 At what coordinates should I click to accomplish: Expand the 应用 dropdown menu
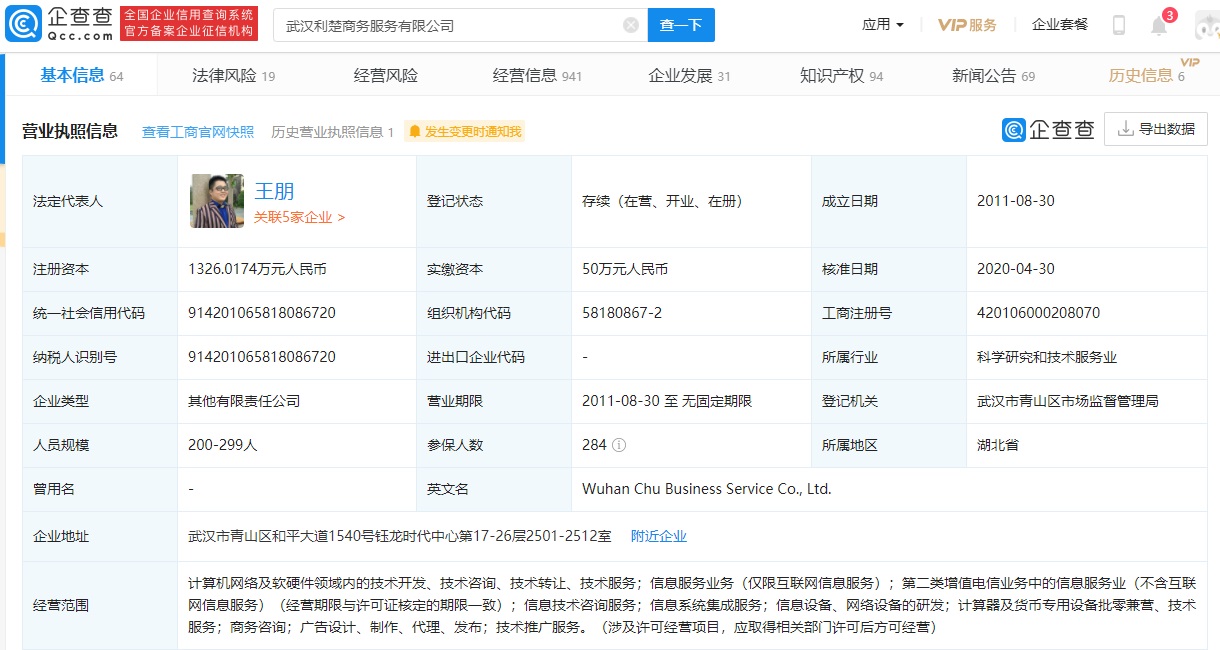coord(883,25)
